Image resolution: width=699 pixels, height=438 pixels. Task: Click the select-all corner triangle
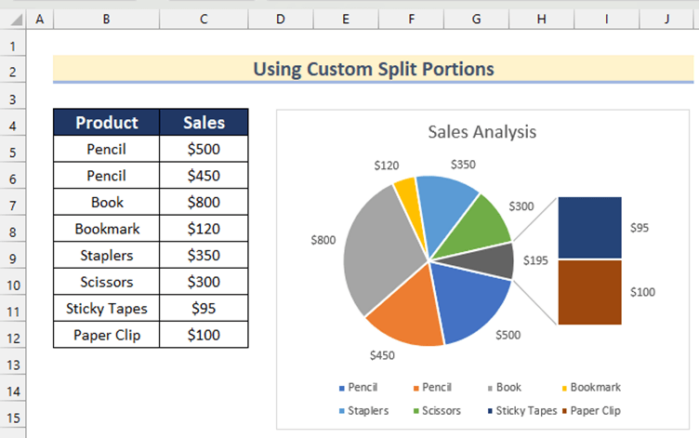click(12, 18)
